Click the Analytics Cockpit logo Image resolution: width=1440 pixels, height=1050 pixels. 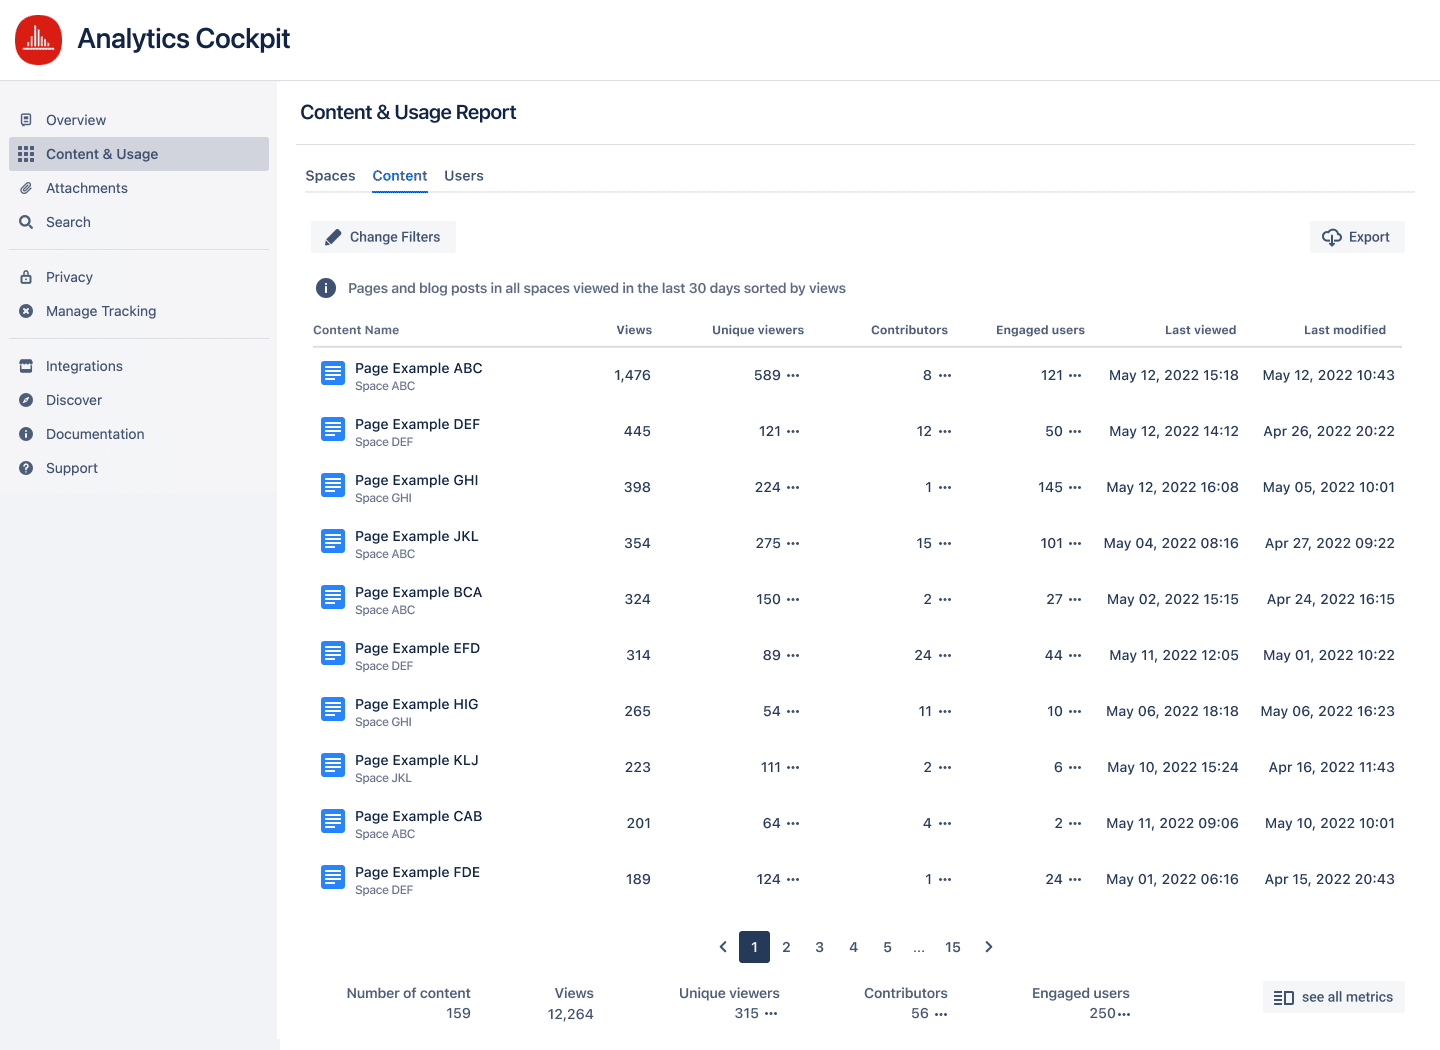pos(38,40)
